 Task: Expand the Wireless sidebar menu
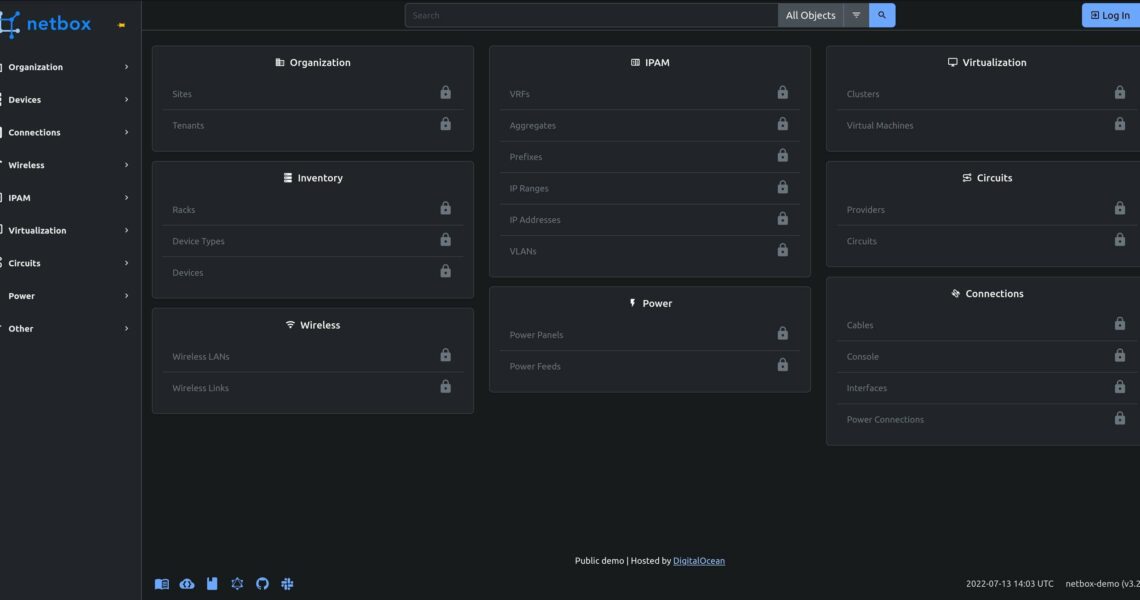click(66, 165)
